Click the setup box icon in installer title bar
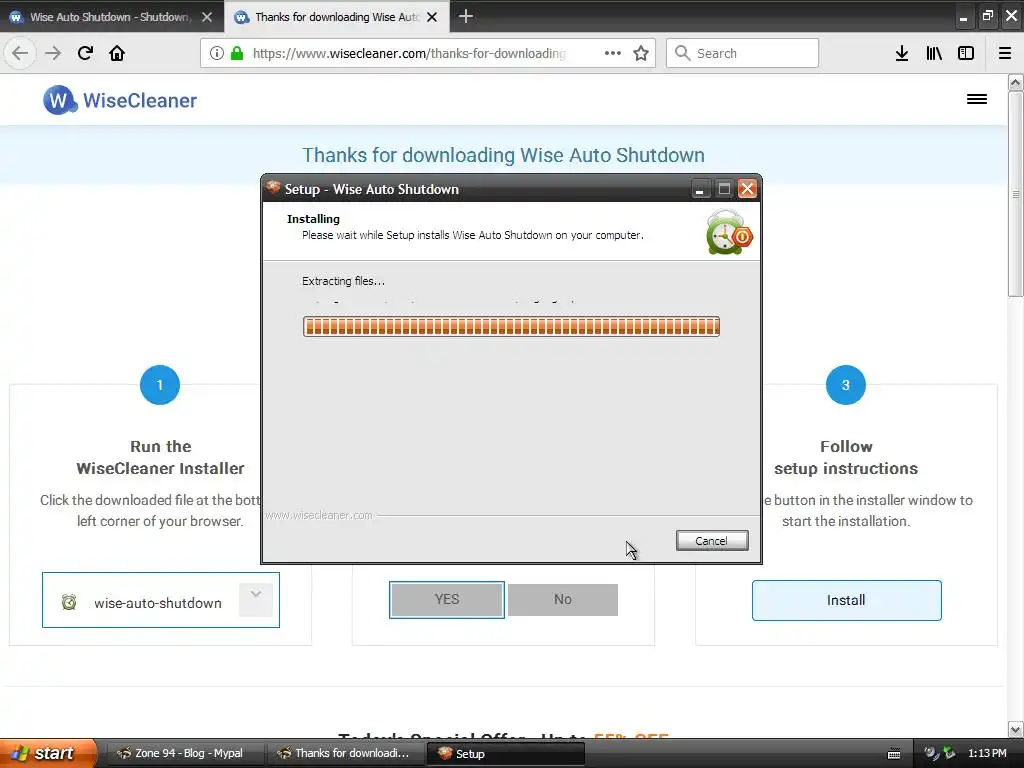Image resolution: width=1024 pixels, height=768 pixels. (274, 189)
